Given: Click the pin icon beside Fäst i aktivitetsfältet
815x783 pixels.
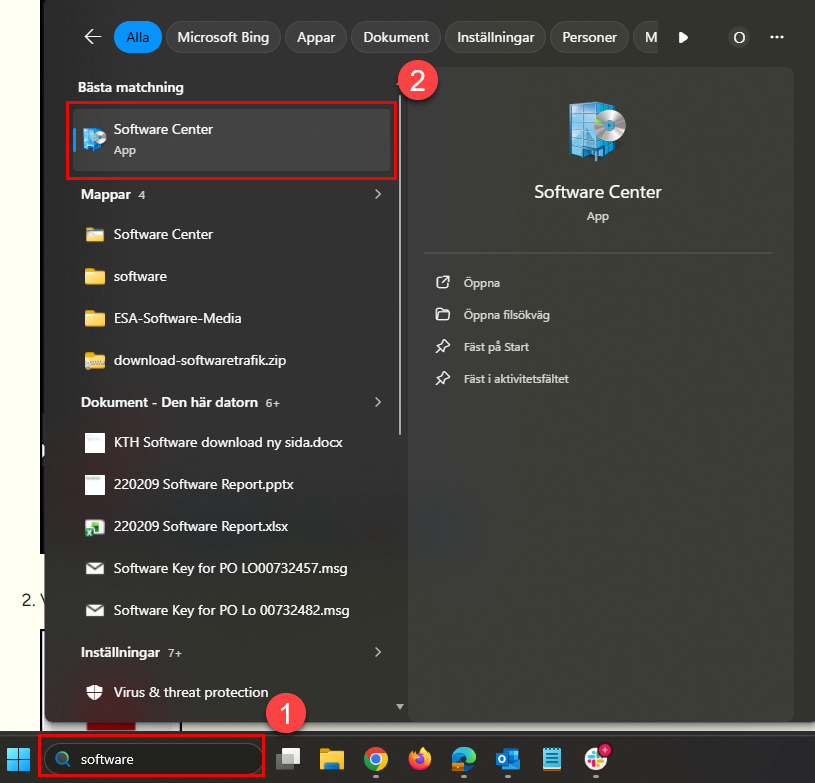Looking at the screenshot, I should pyautogui.click(x=442, y=379).
